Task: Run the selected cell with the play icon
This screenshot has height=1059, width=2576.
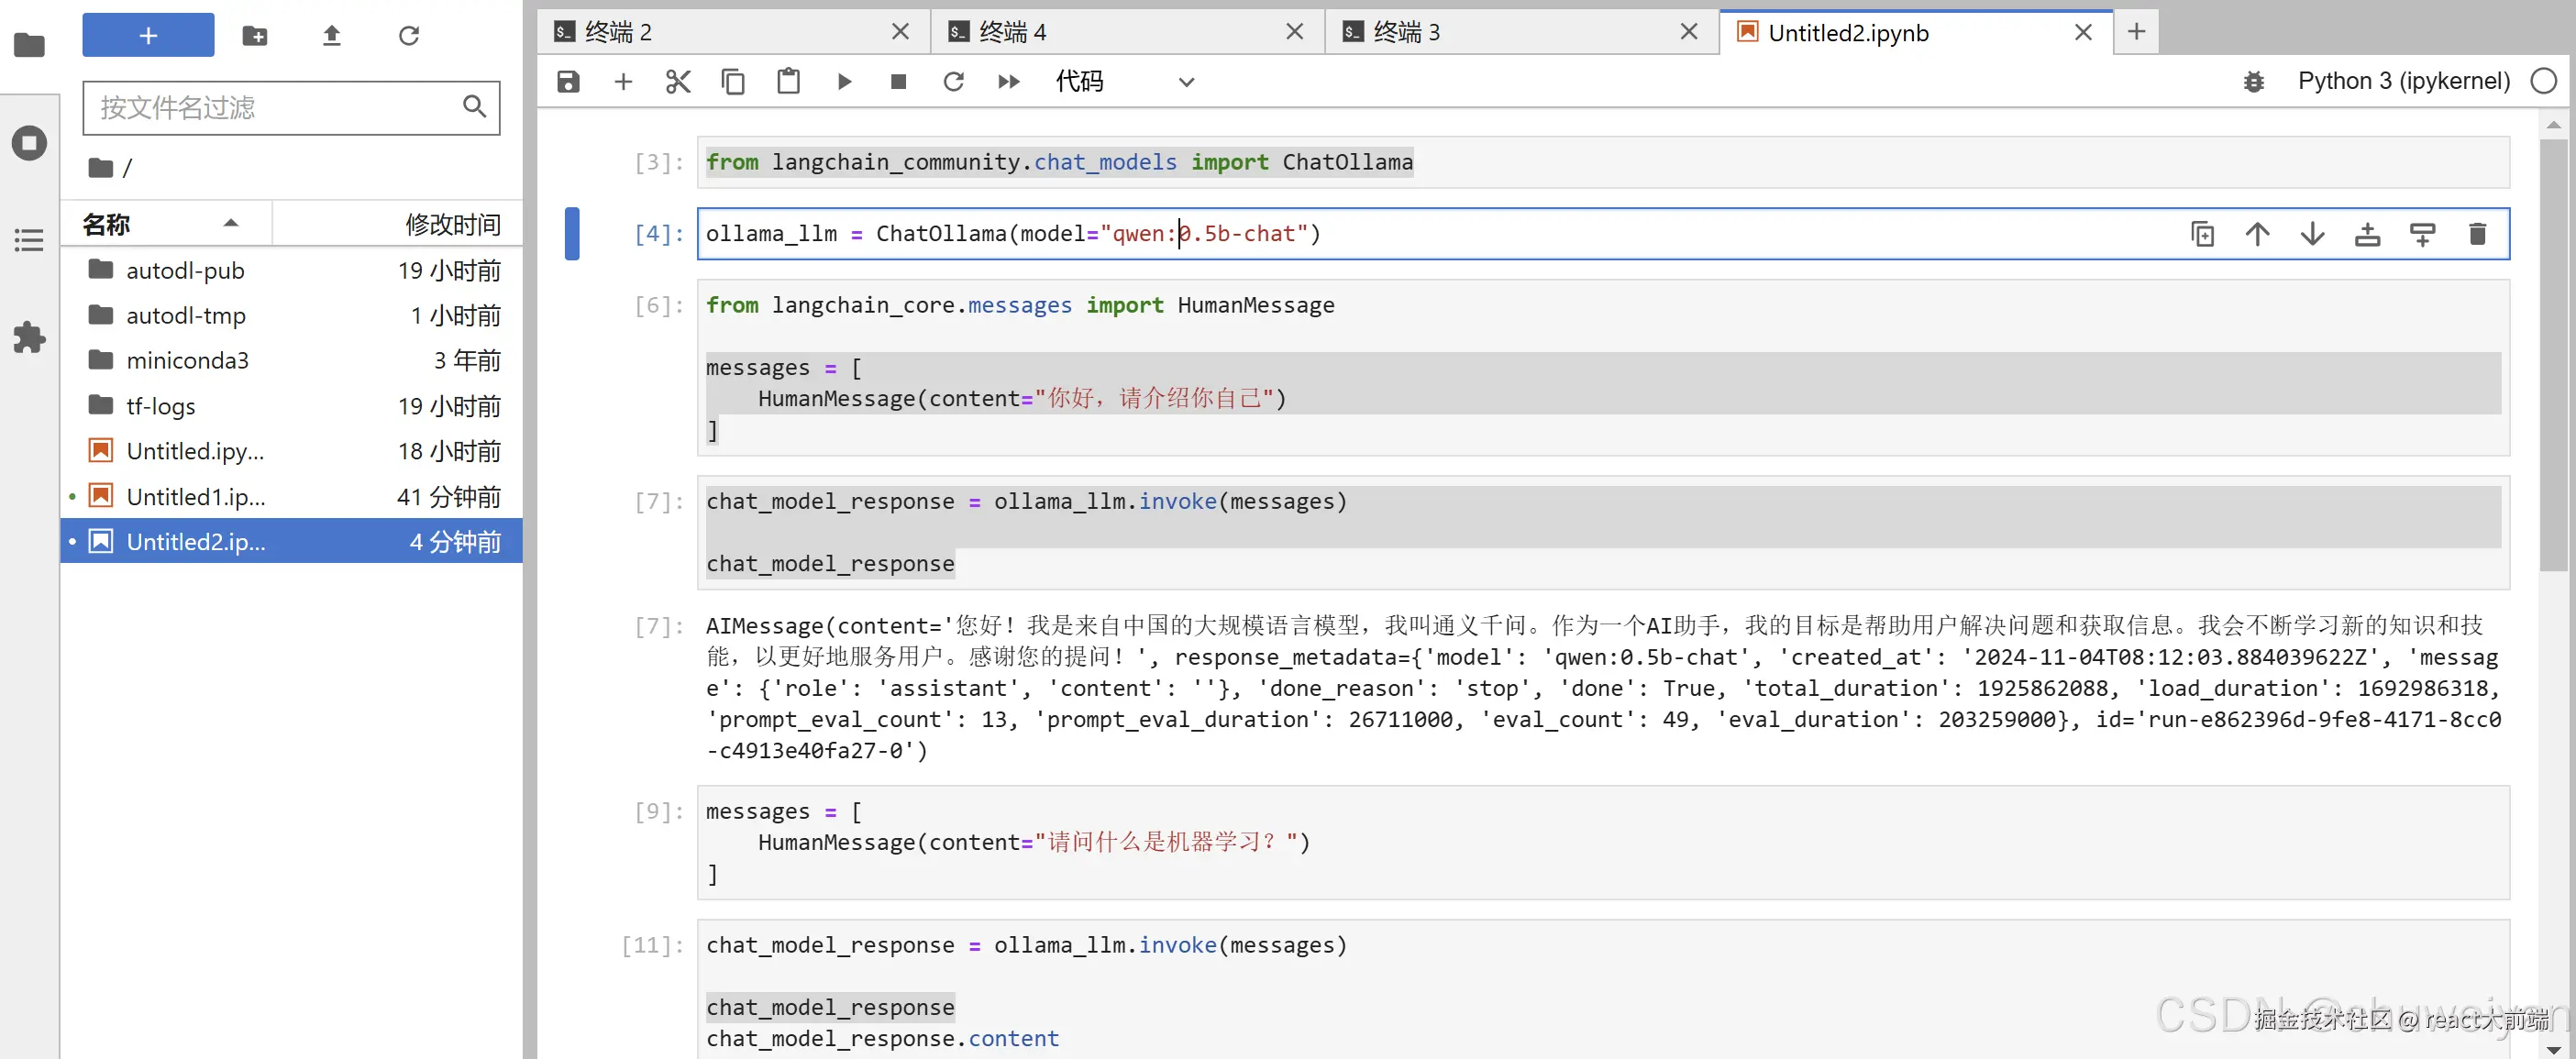Action: pos(844,82)
